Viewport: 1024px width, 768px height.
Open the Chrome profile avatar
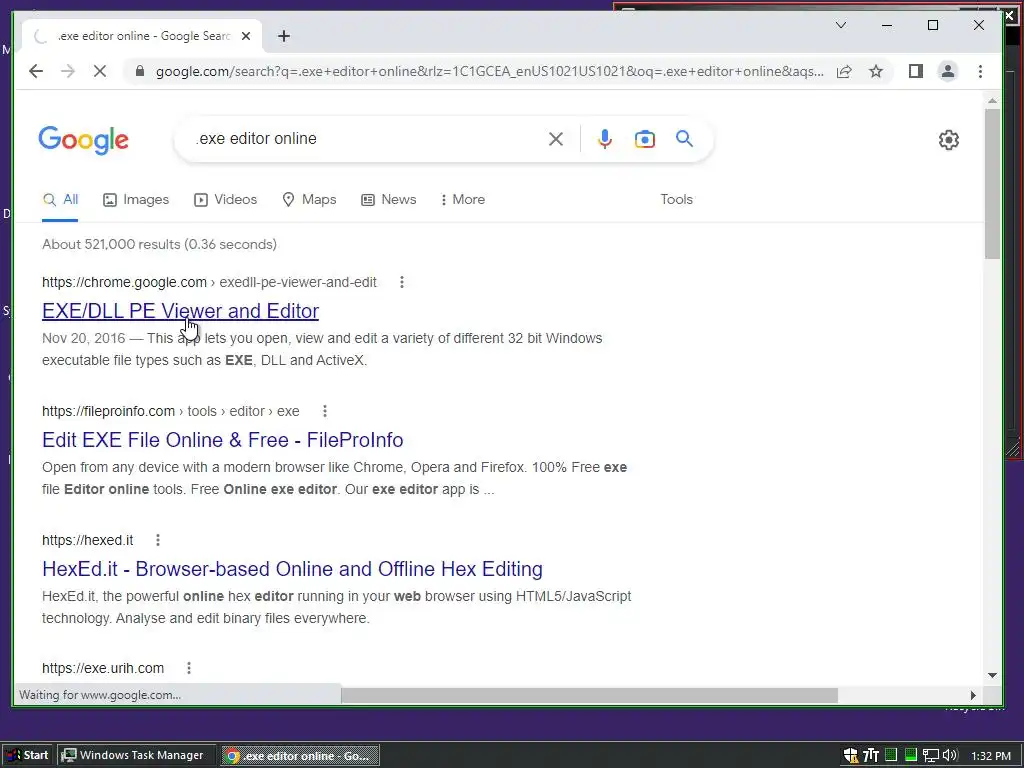pos(948,71)
